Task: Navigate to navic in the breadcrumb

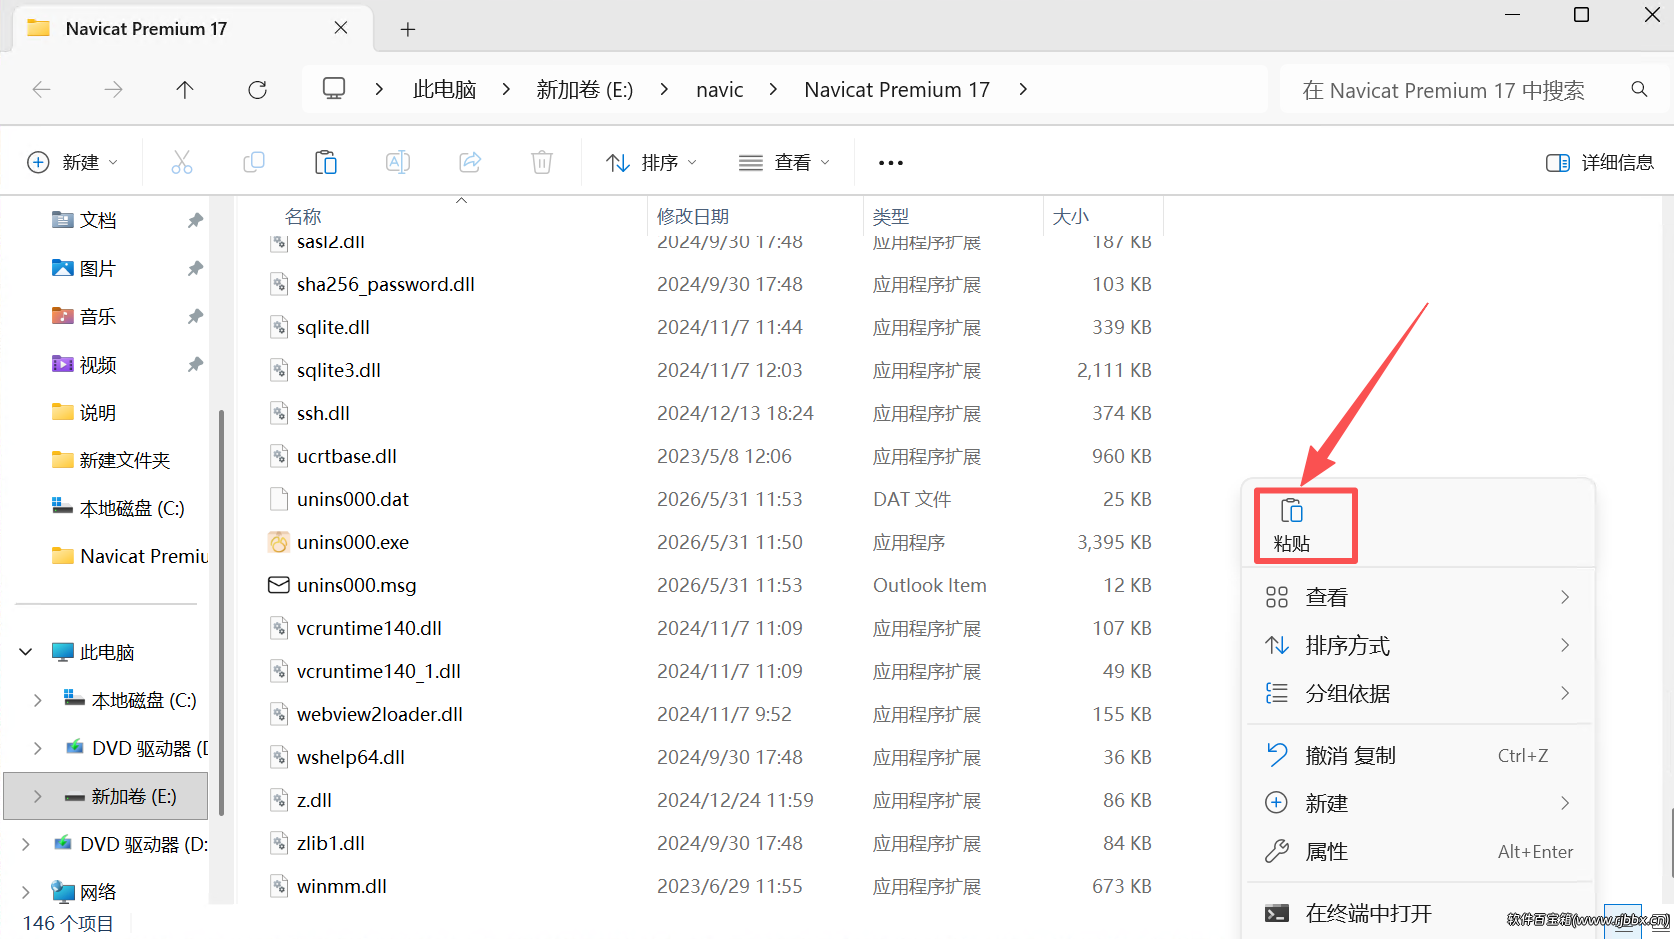Action: click(720, 89)
